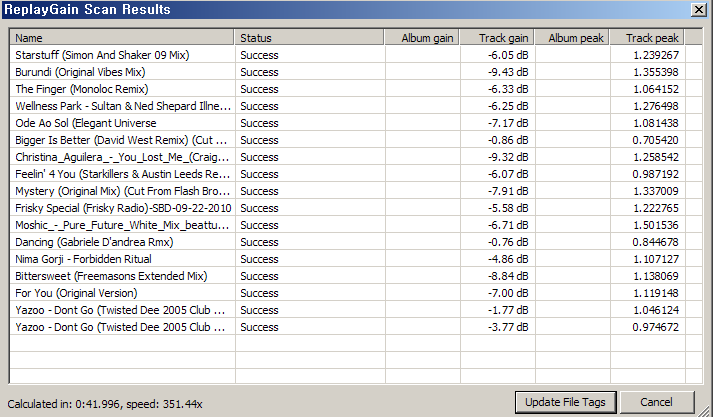Click the 1.239267 track peak value
Screen dimensions: 713x417
(x=656, y=55)
